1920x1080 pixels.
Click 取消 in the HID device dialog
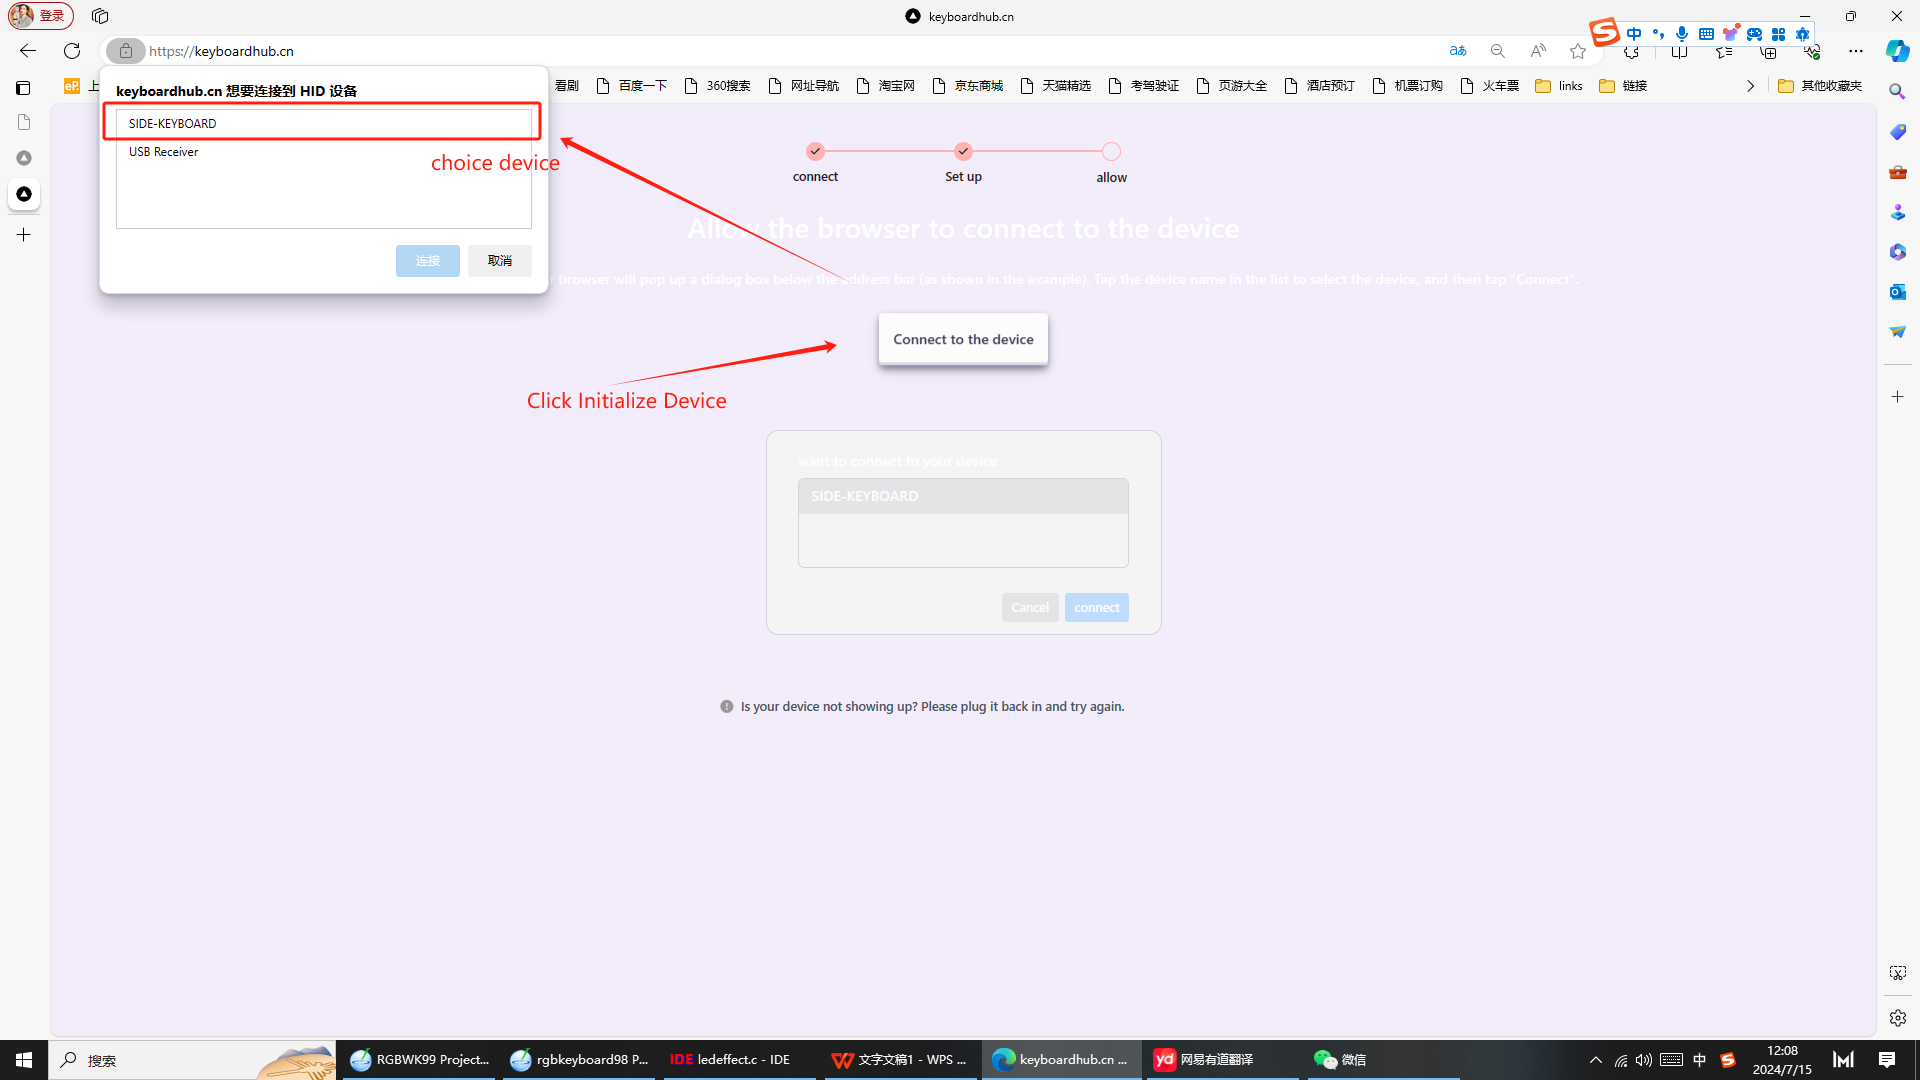499,261
